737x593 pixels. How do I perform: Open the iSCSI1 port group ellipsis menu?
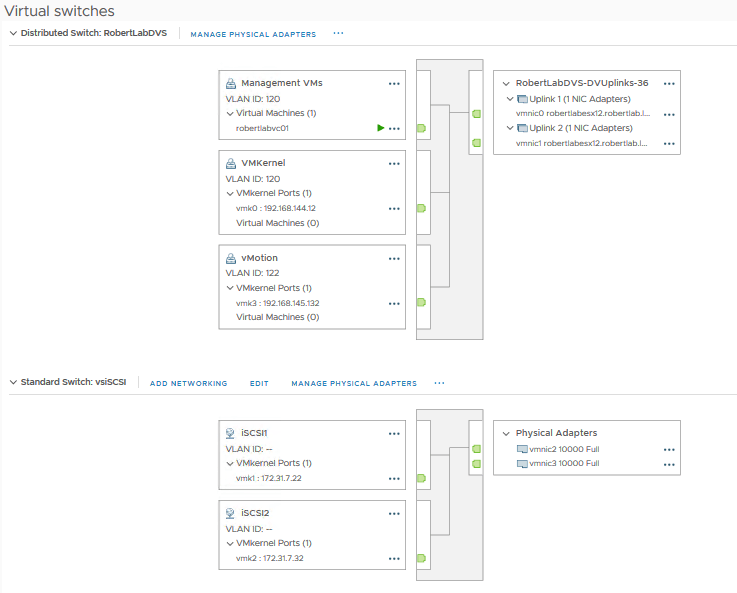(394, 433)
